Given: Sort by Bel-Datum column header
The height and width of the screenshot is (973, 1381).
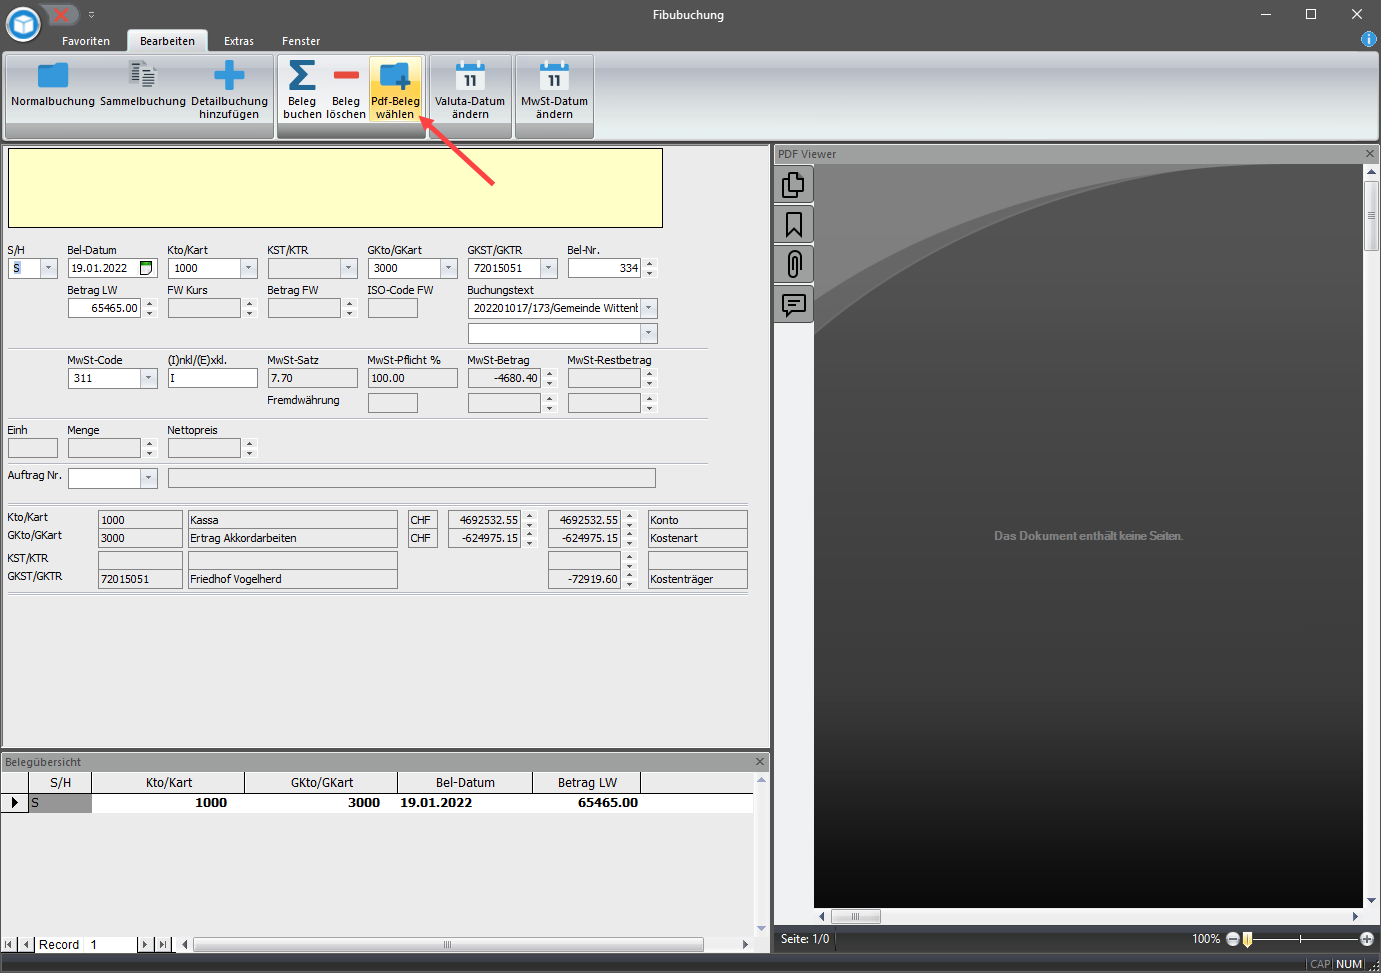Looking at the screenshot, I should point(465,782).
